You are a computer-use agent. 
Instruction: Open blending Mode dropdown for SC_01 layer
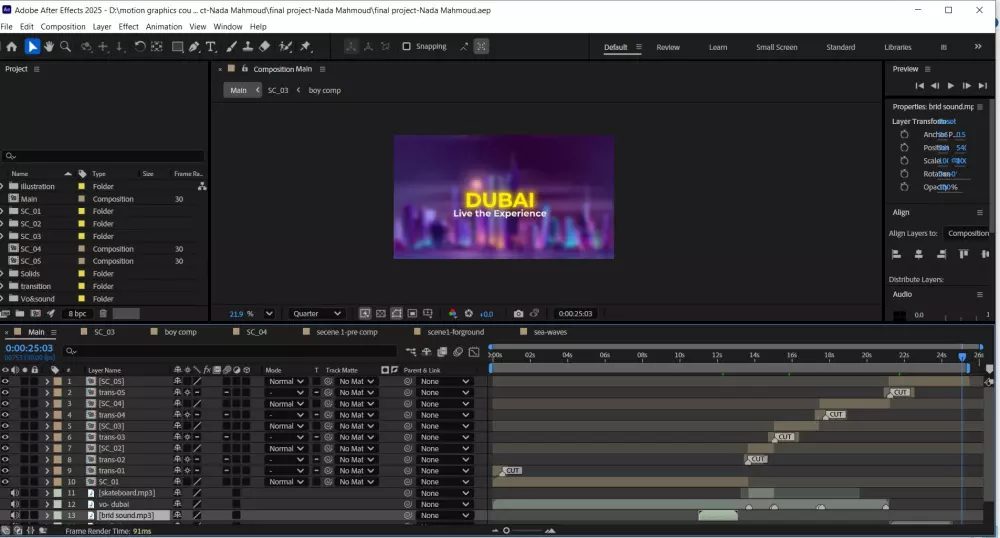(285, 482)
